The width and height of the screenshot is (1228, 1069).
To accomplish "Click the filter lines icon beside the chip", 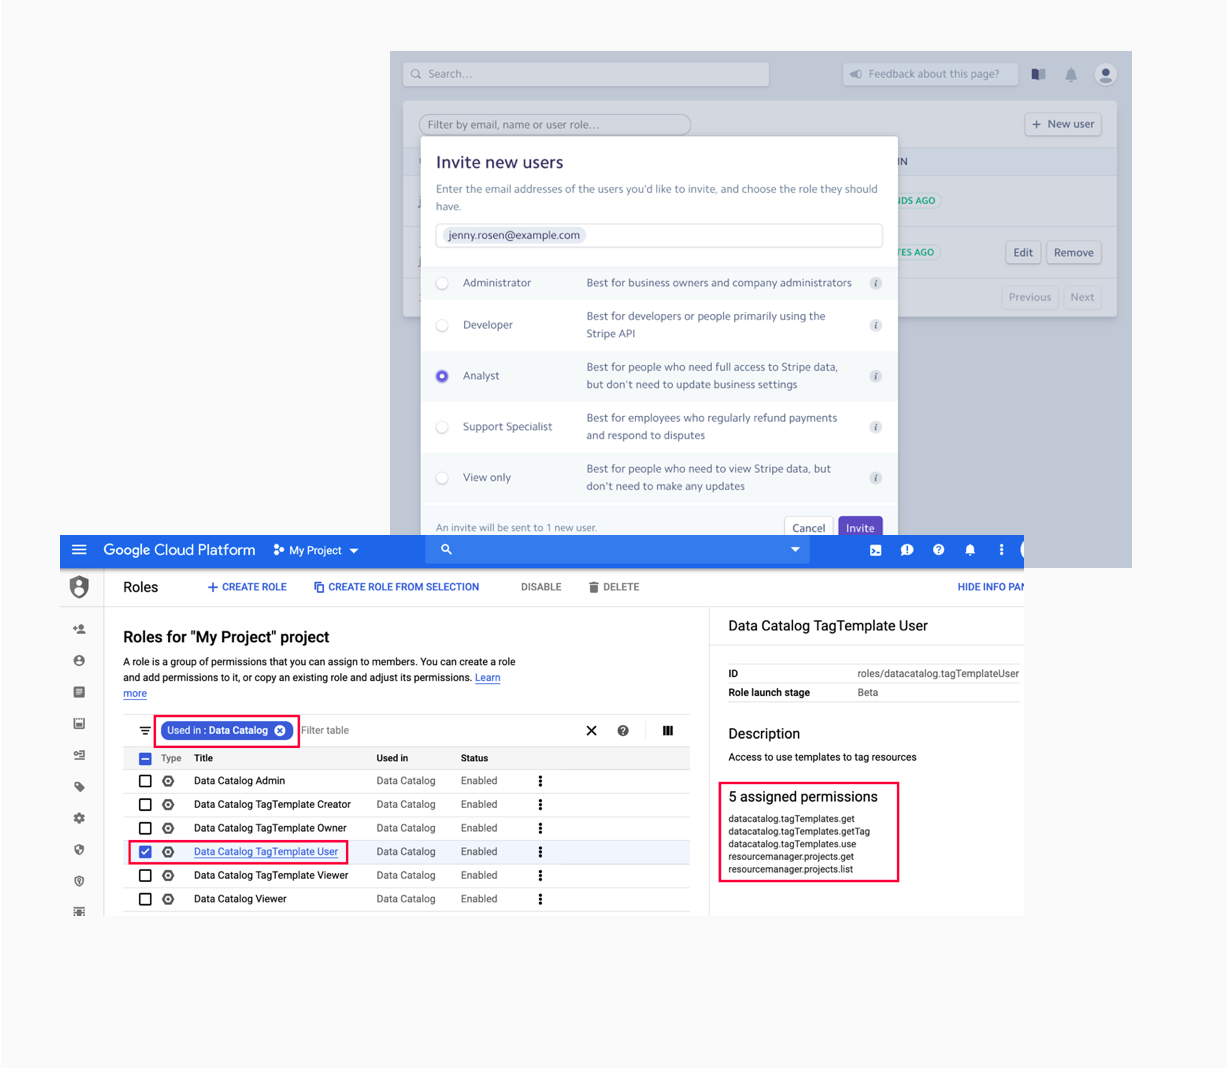I will coord(145,731).
